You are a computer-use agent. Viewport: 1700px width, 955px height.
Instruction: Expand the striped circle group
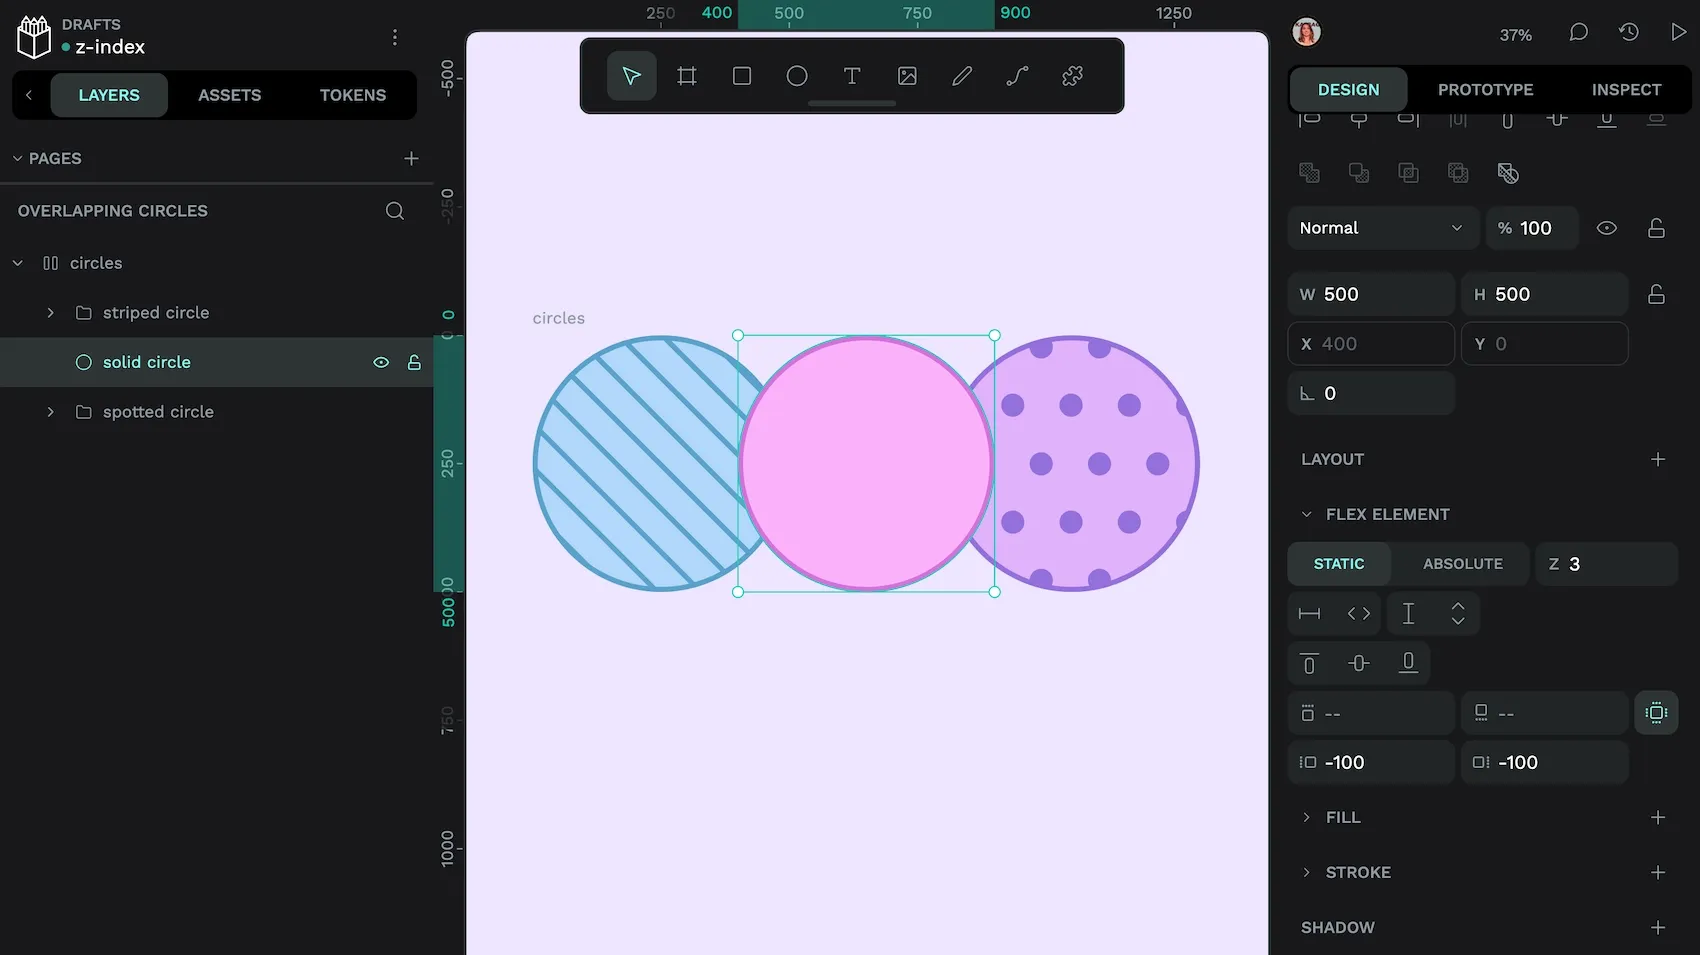51,313
